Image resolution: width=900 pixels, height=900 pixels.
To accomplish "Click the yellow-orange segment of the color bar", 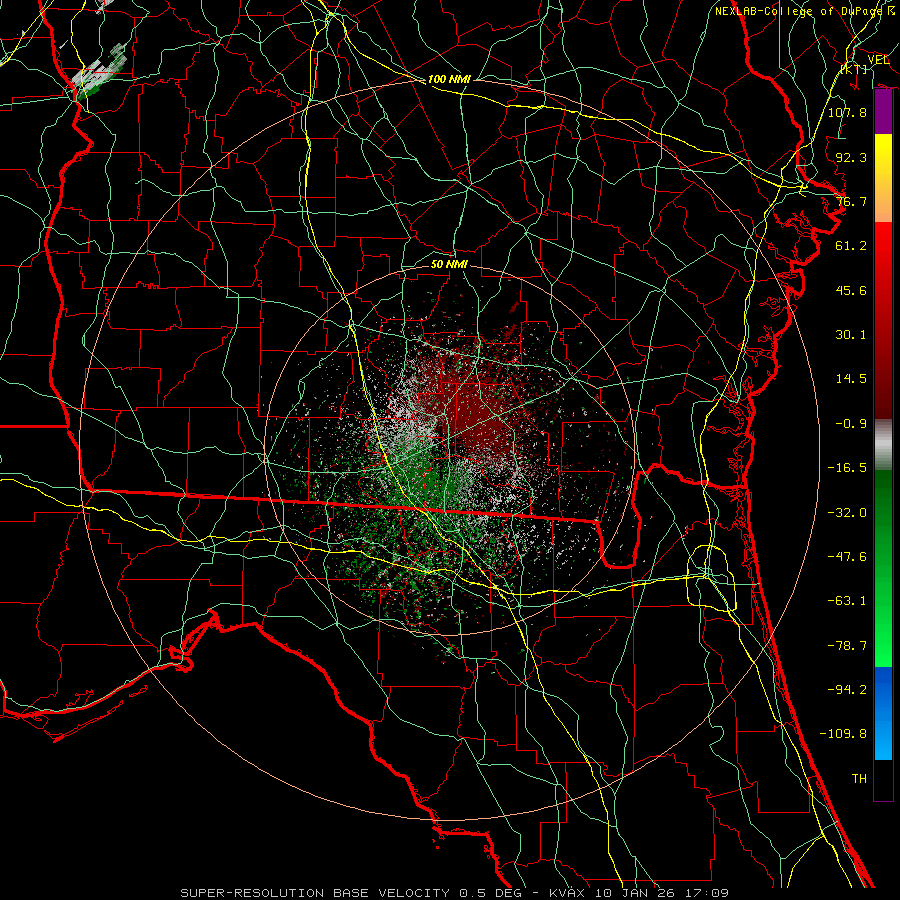I will point(883,178).
